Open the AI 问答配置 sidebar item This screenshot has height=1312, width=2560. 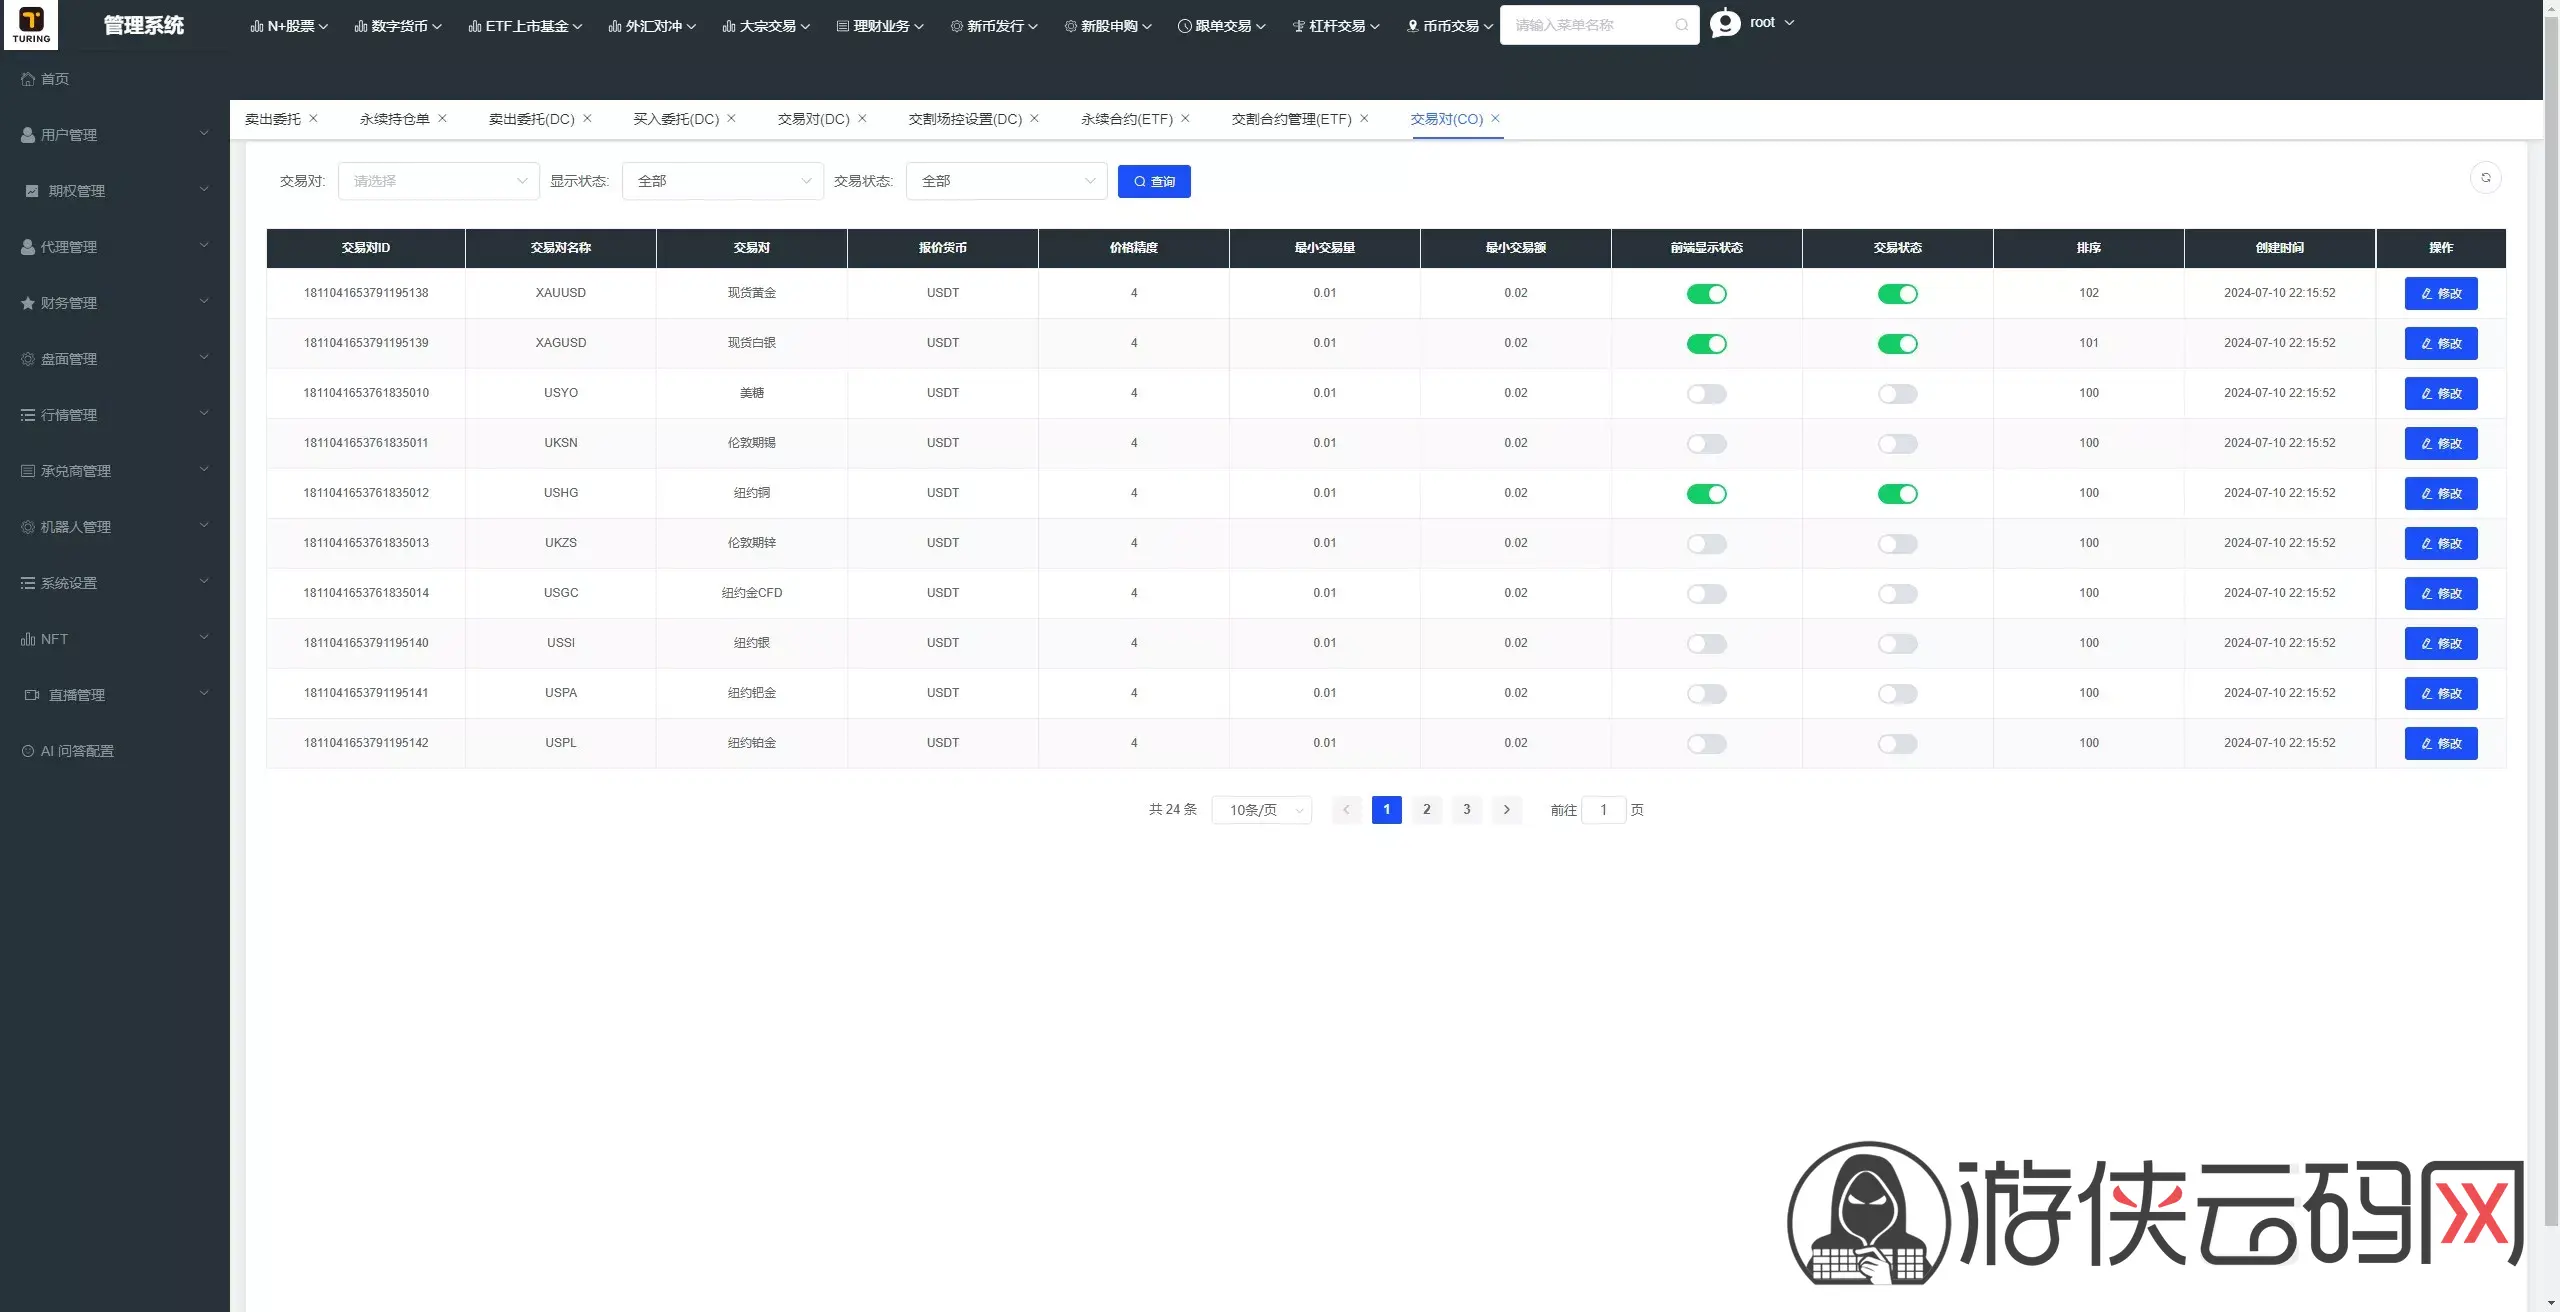point(68,751)
